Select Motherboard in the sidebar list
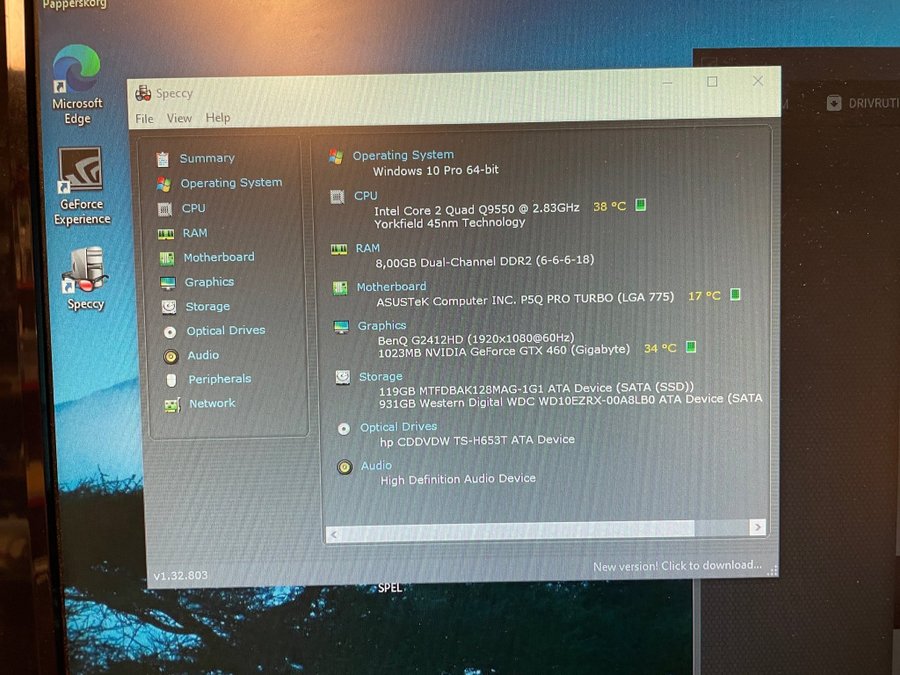This screenshot has height=675, width=900. pyautogui.click(x=219, y=258)
